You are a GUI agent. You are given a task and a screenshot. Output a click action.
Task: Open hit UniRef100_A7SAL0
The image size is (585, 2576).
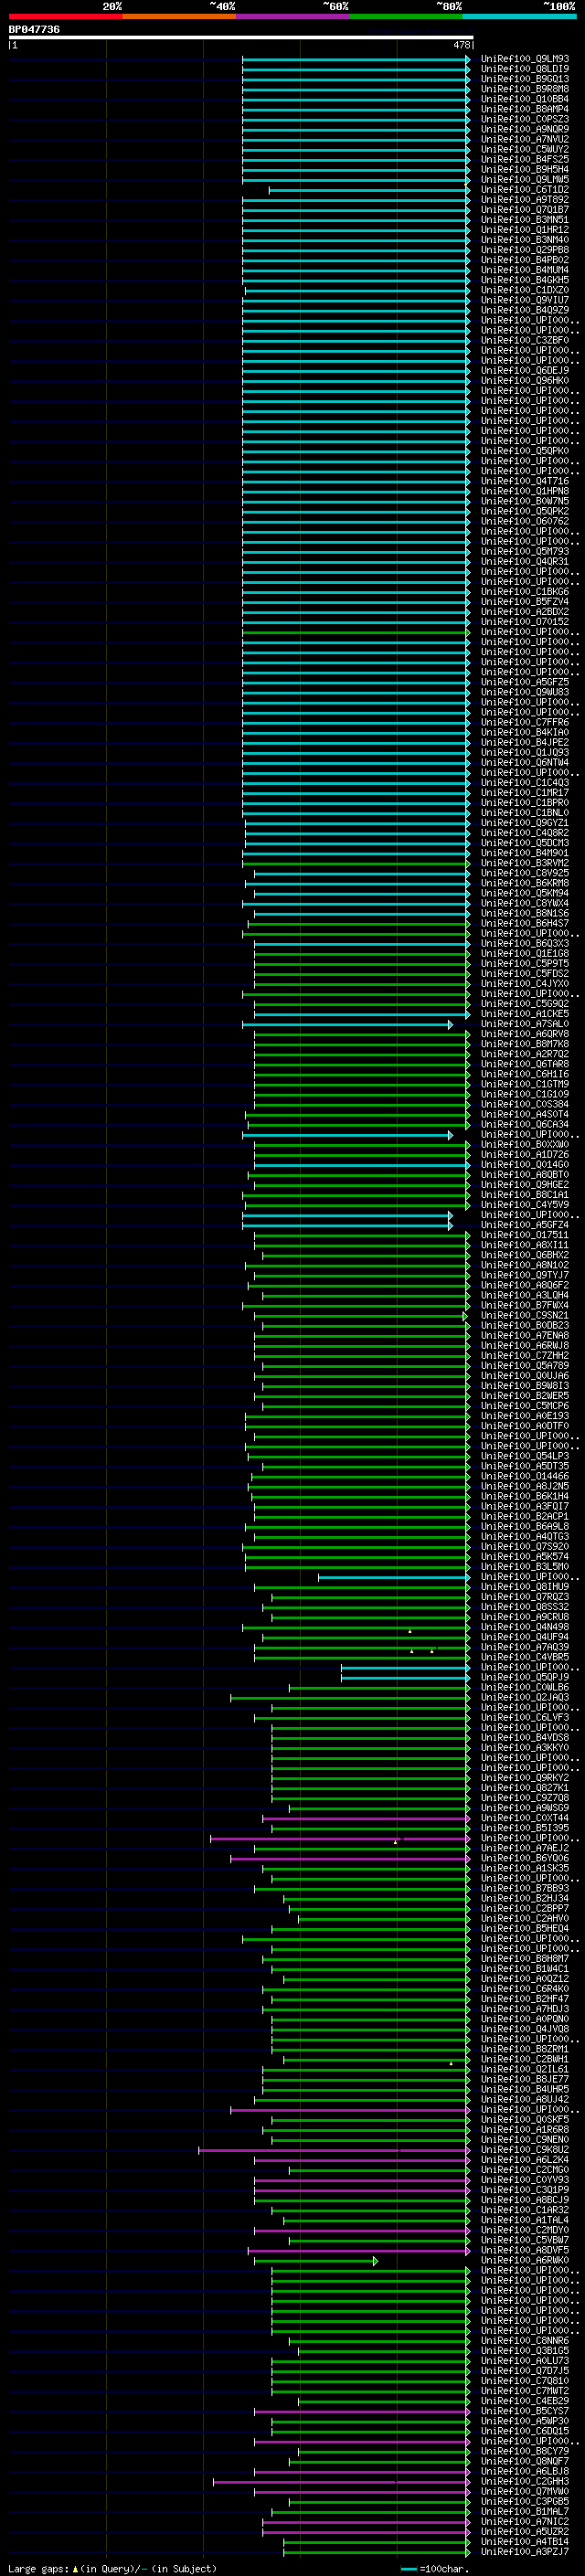pos(525,1024)
